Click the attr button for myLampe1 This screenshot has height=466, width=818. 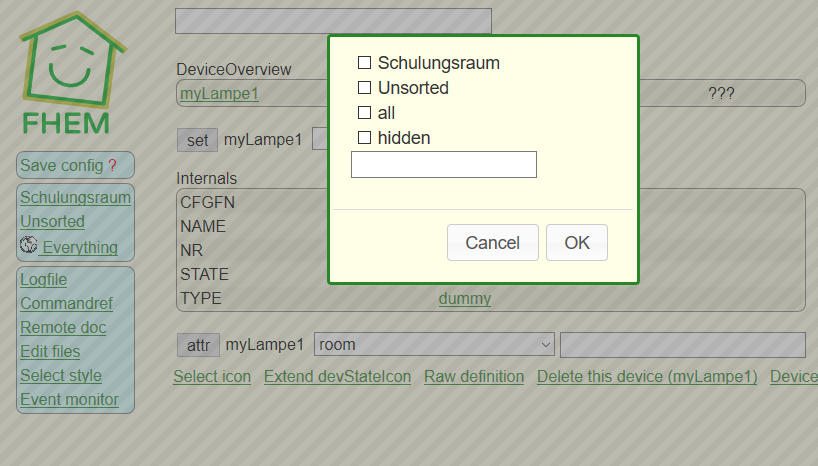click(198, 345)
